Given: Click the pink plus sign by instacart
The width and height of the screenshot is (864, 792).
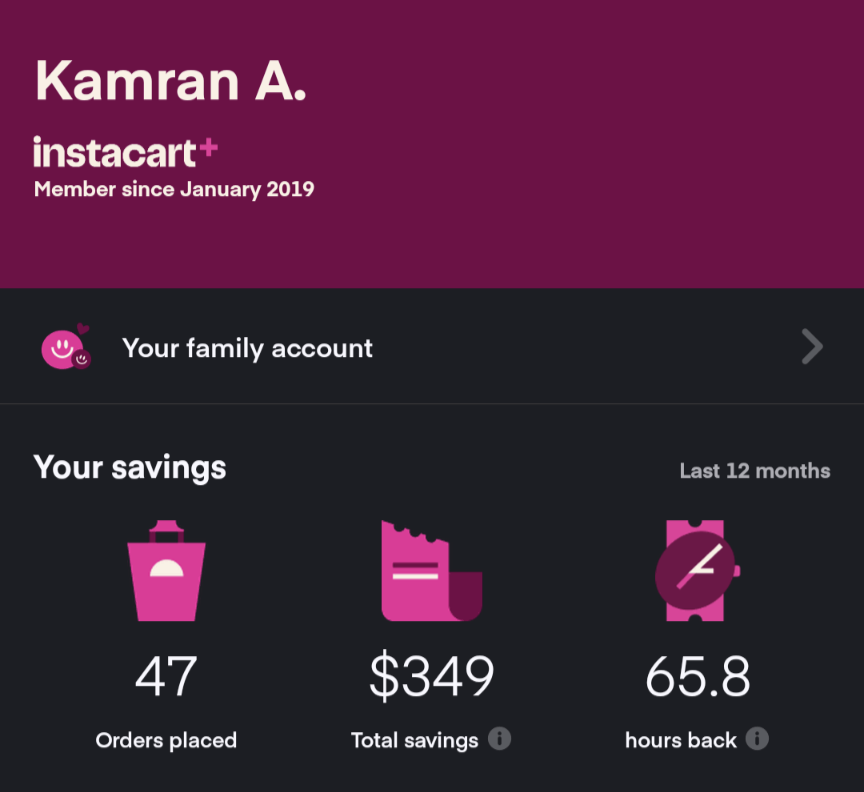Looking at the screenshot, I should pyautogui.click(x=208, y=148).
